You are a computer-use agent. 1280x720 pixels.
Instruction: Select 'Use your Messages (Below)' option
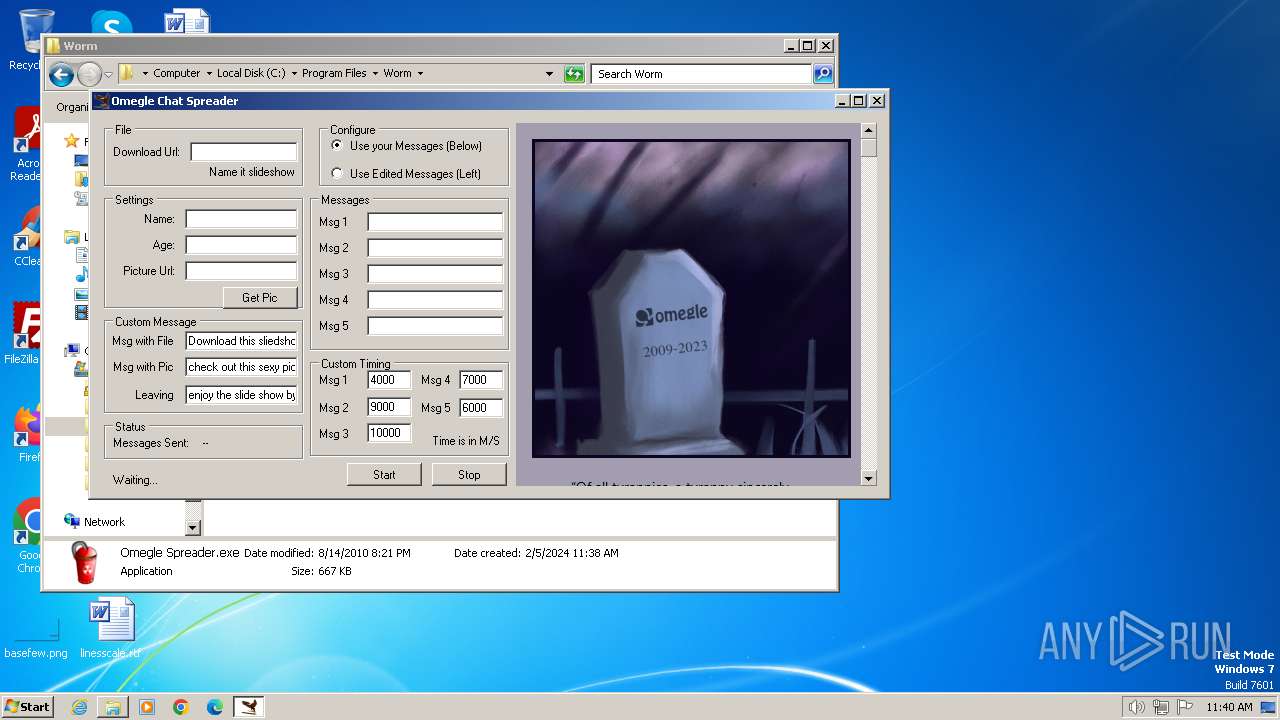click(x=337, y=146)
